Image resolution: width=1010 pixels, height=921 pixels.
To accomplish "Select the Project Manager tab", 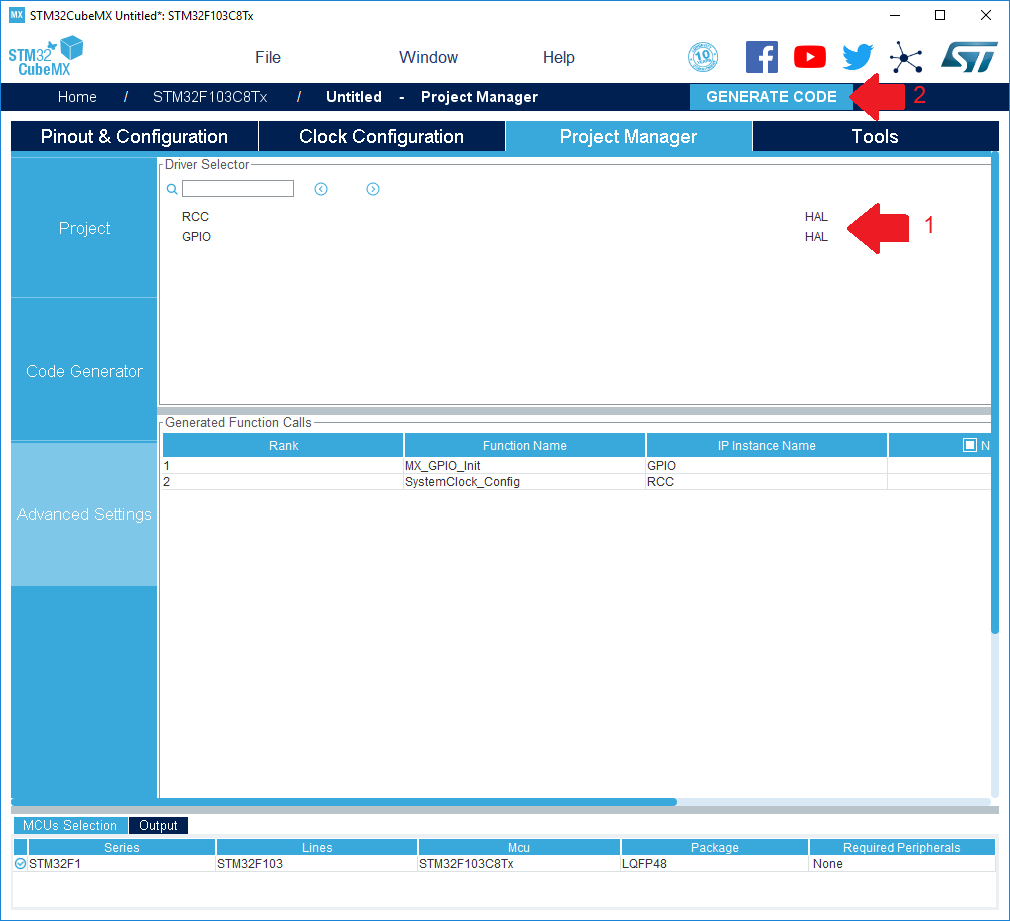I will (x=629, y=137).
